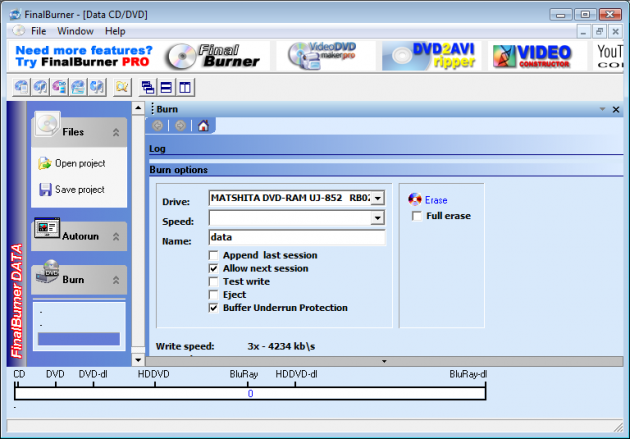Open the Help menu
Image resolution: width=630 pixels, height=439 pixels.
pos(115,31)
